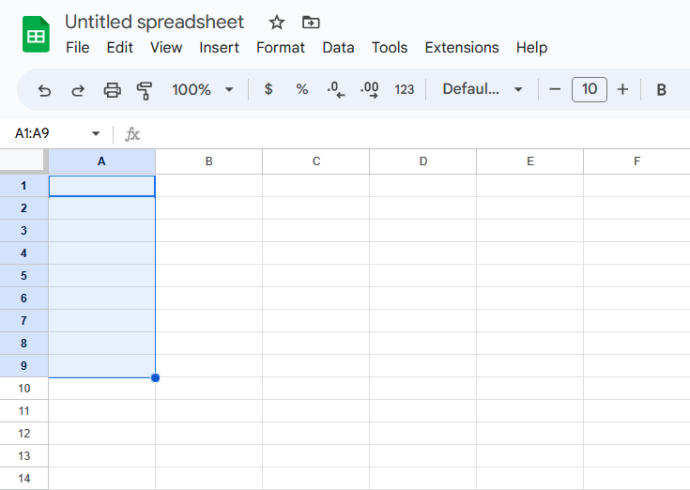Click the undo arrow icon

[x=44, y=90]
